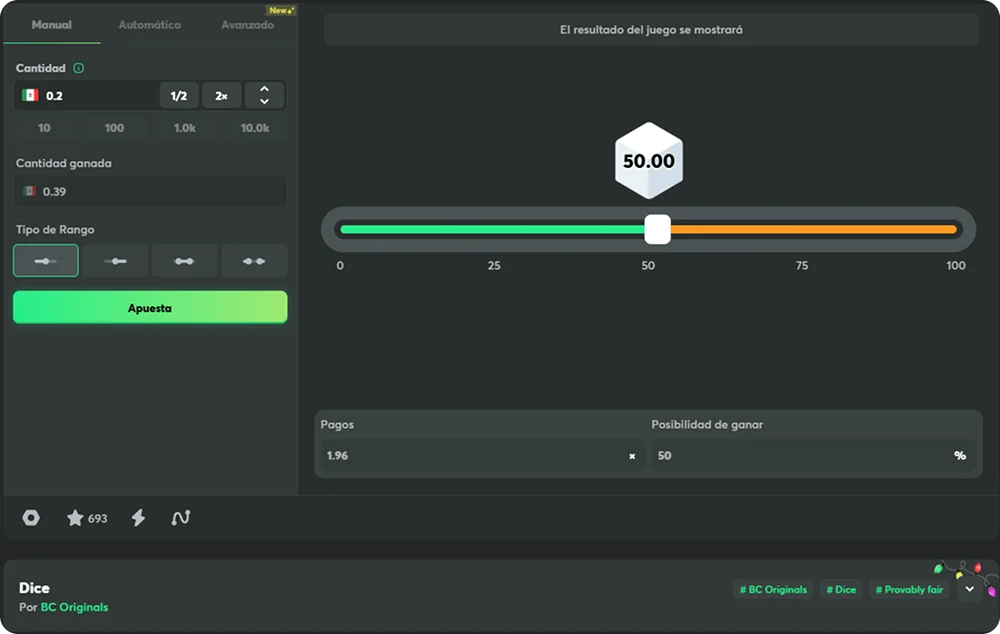The height and width of the screenshot is (634, 1000).
Task: Open the curve live stats icon
Action: [x=180, y=518]
